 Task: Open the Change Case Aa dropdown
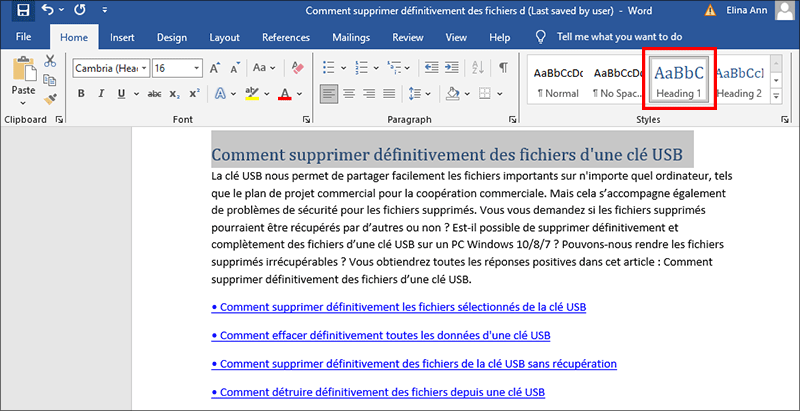(x=264, y=68)
